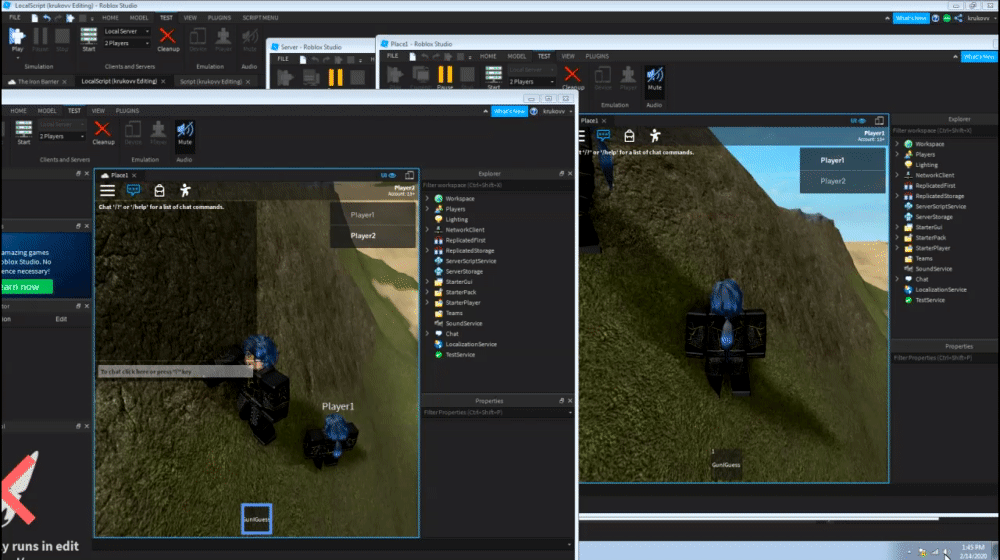Click Start in the LocalScript window's ribbon
This screenshot has width=1000, height=560.
click(89, 40)
